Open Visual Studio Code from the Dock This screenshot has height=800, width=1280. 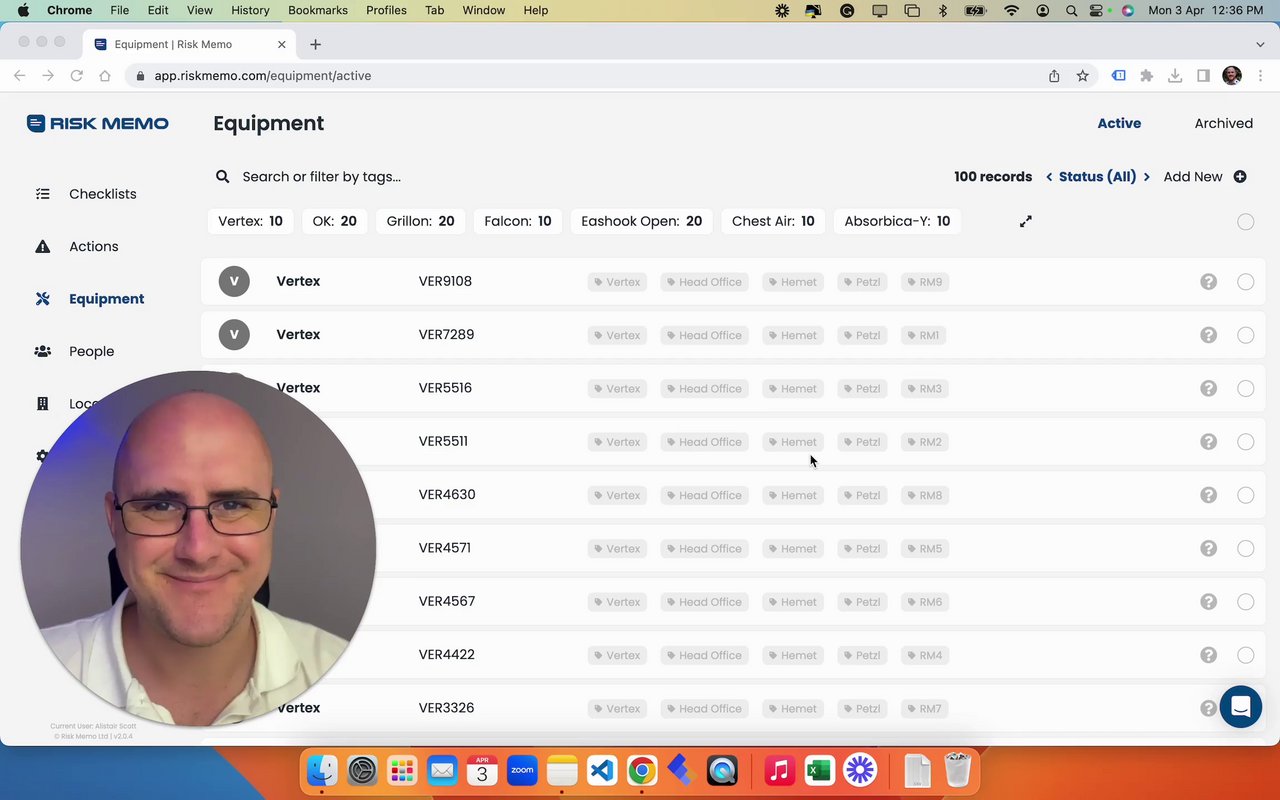pyautogui.click(x=602, y=771)
